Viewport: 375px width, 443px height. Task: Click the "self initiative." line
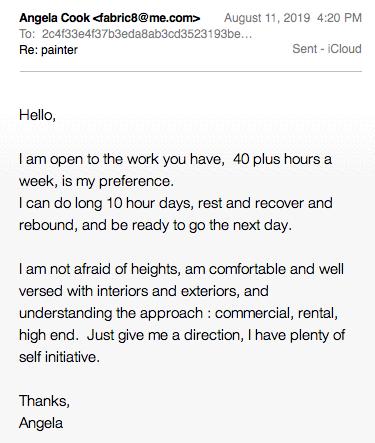coord(59,357)
